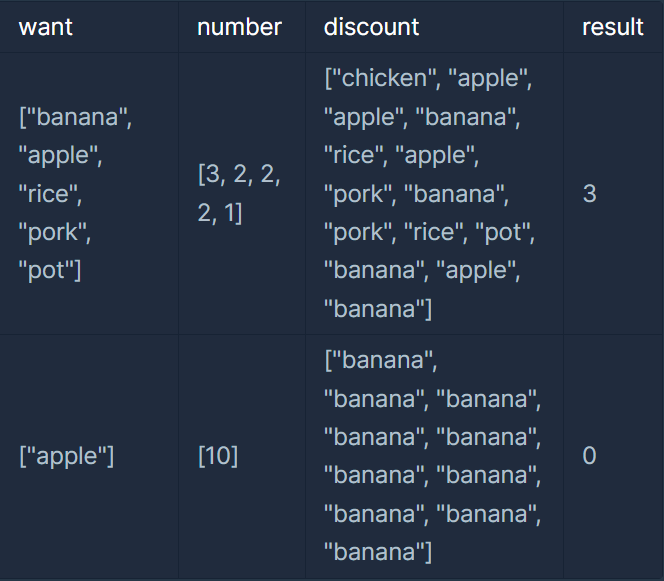Click the discount cell starting with "chicken"
This screenshot has height=581, width=664.
pos(434,194)
